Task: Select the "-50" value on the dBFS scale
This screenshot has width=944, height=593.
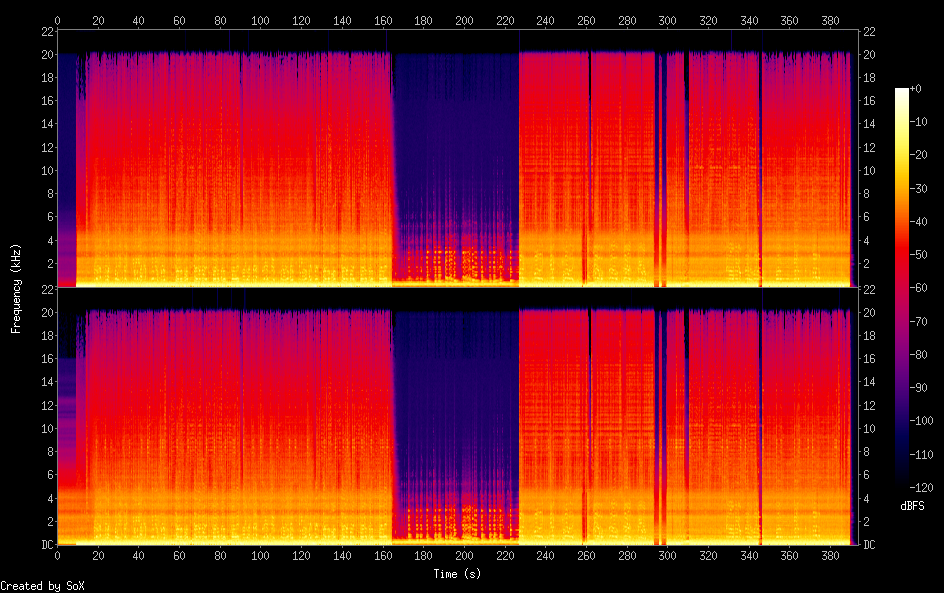Action: [918, 255]
